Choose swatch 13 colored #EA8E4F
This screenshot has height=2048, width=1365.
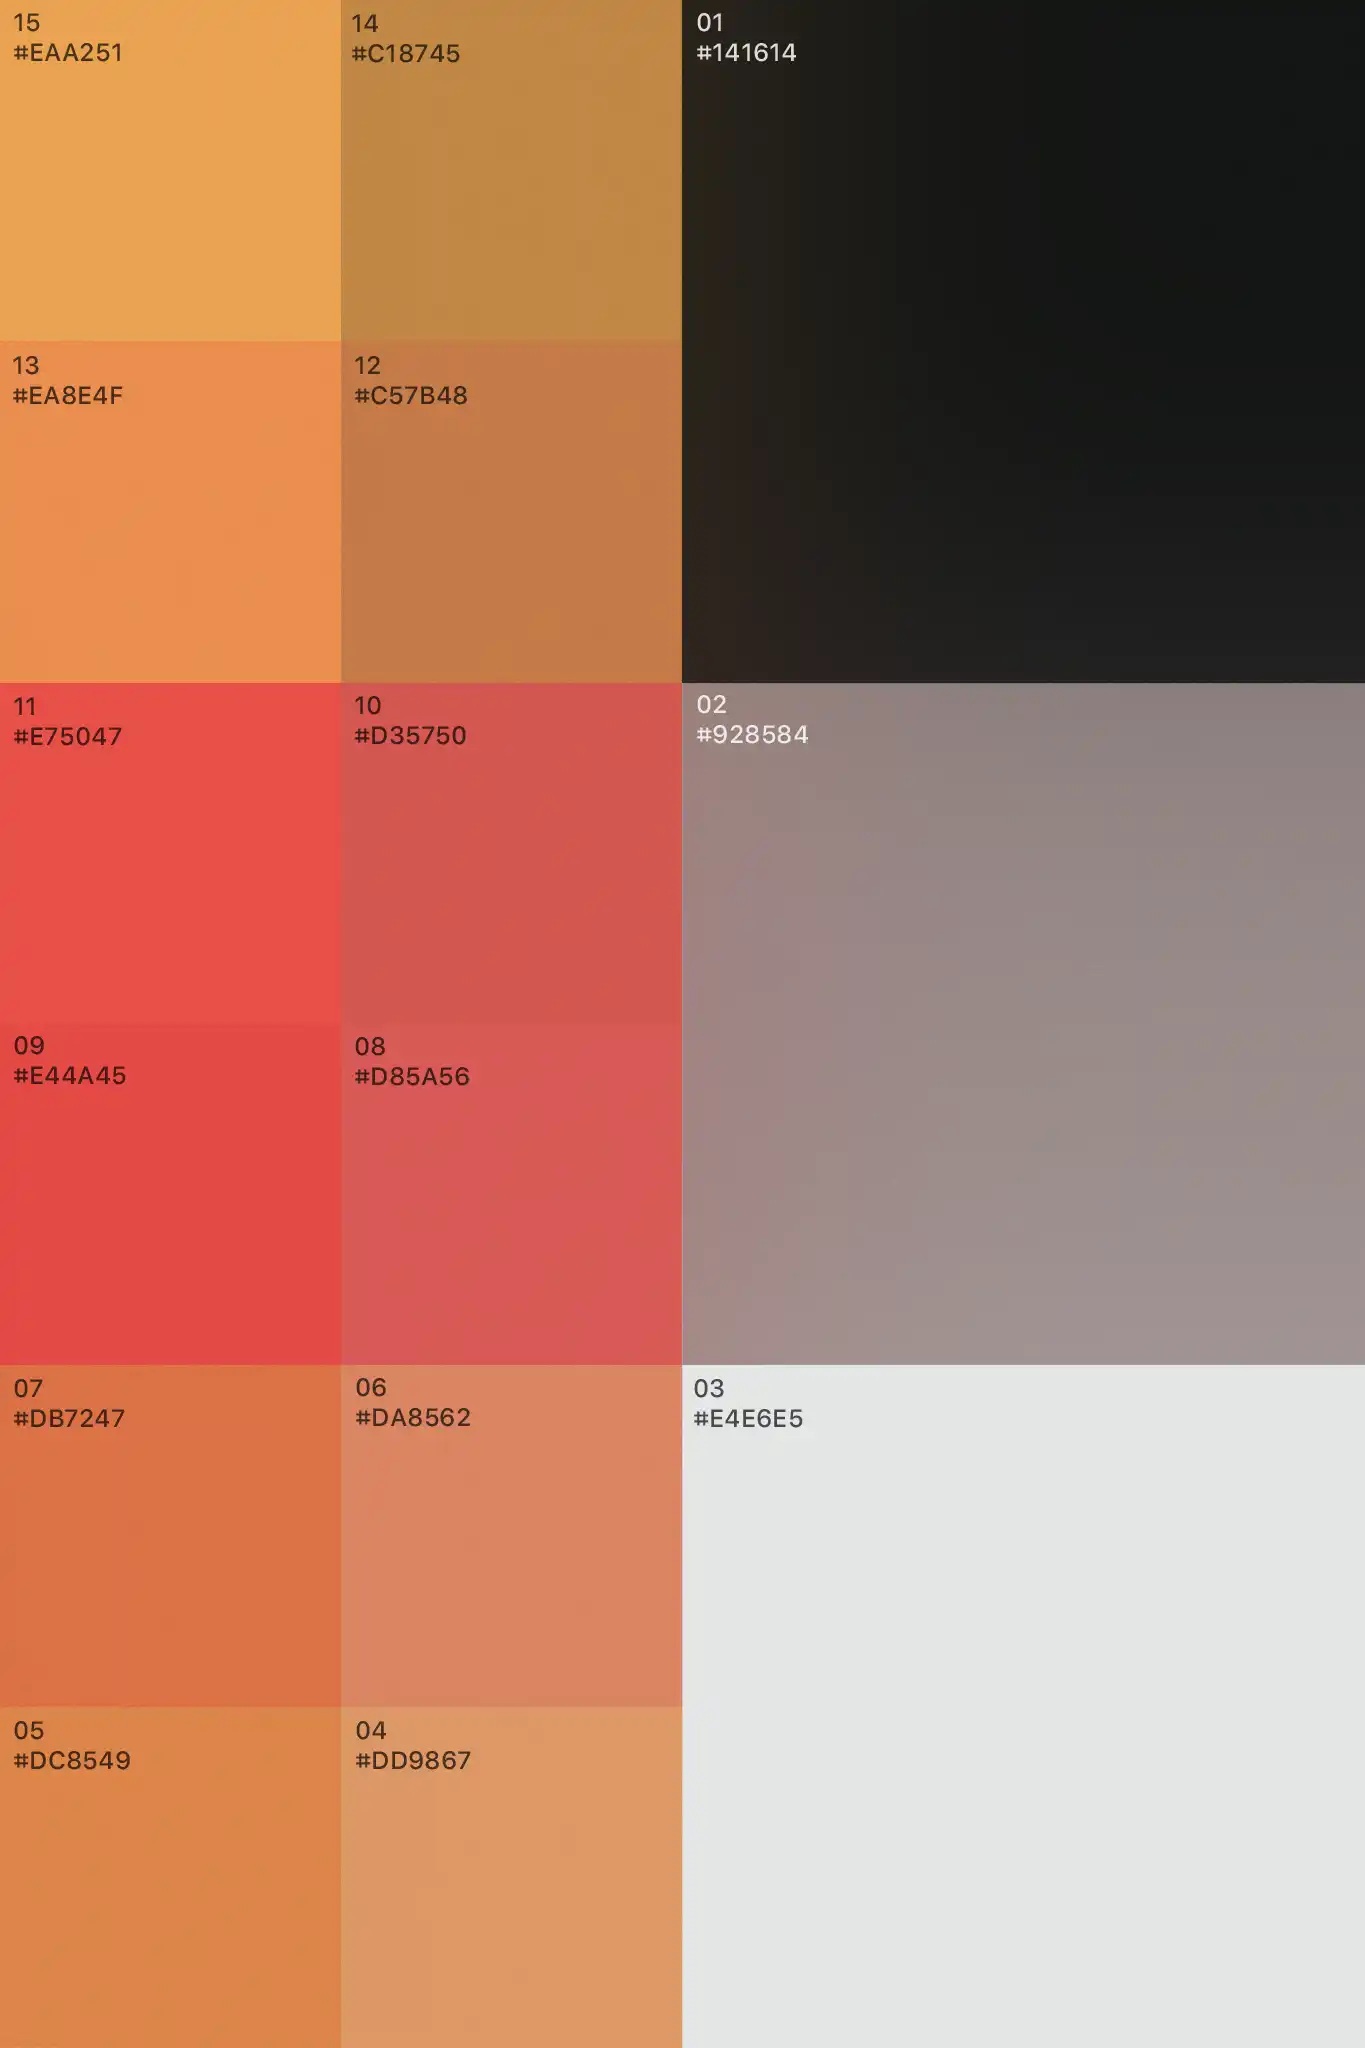point(170,512)
